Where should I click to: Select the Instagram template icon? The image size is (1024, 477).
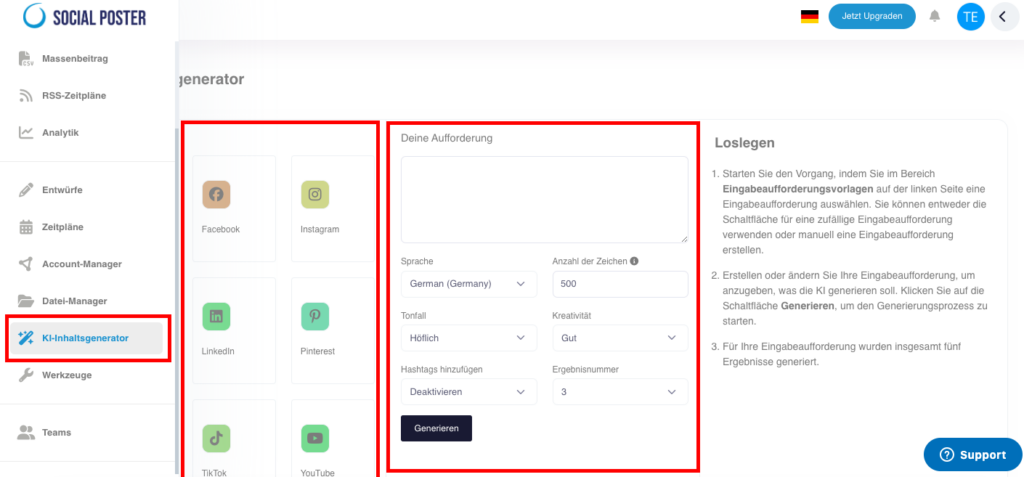(x=315, y=195)
